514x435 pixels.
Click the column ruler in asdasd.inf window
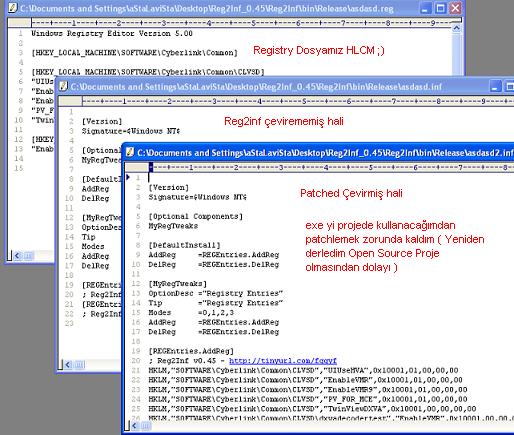[x=298, y=101]
